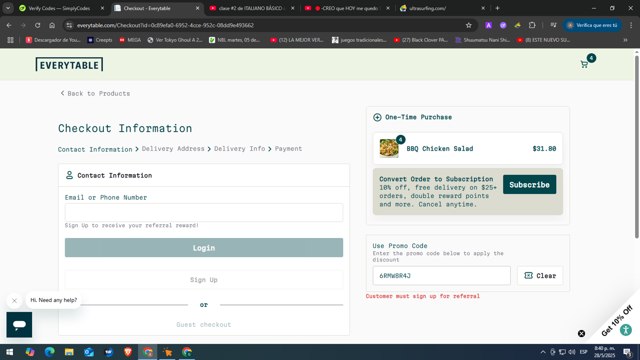Screen dimensions: 640x360
Task: Click the purple 'A' extension icon
Action: point(488,25)
